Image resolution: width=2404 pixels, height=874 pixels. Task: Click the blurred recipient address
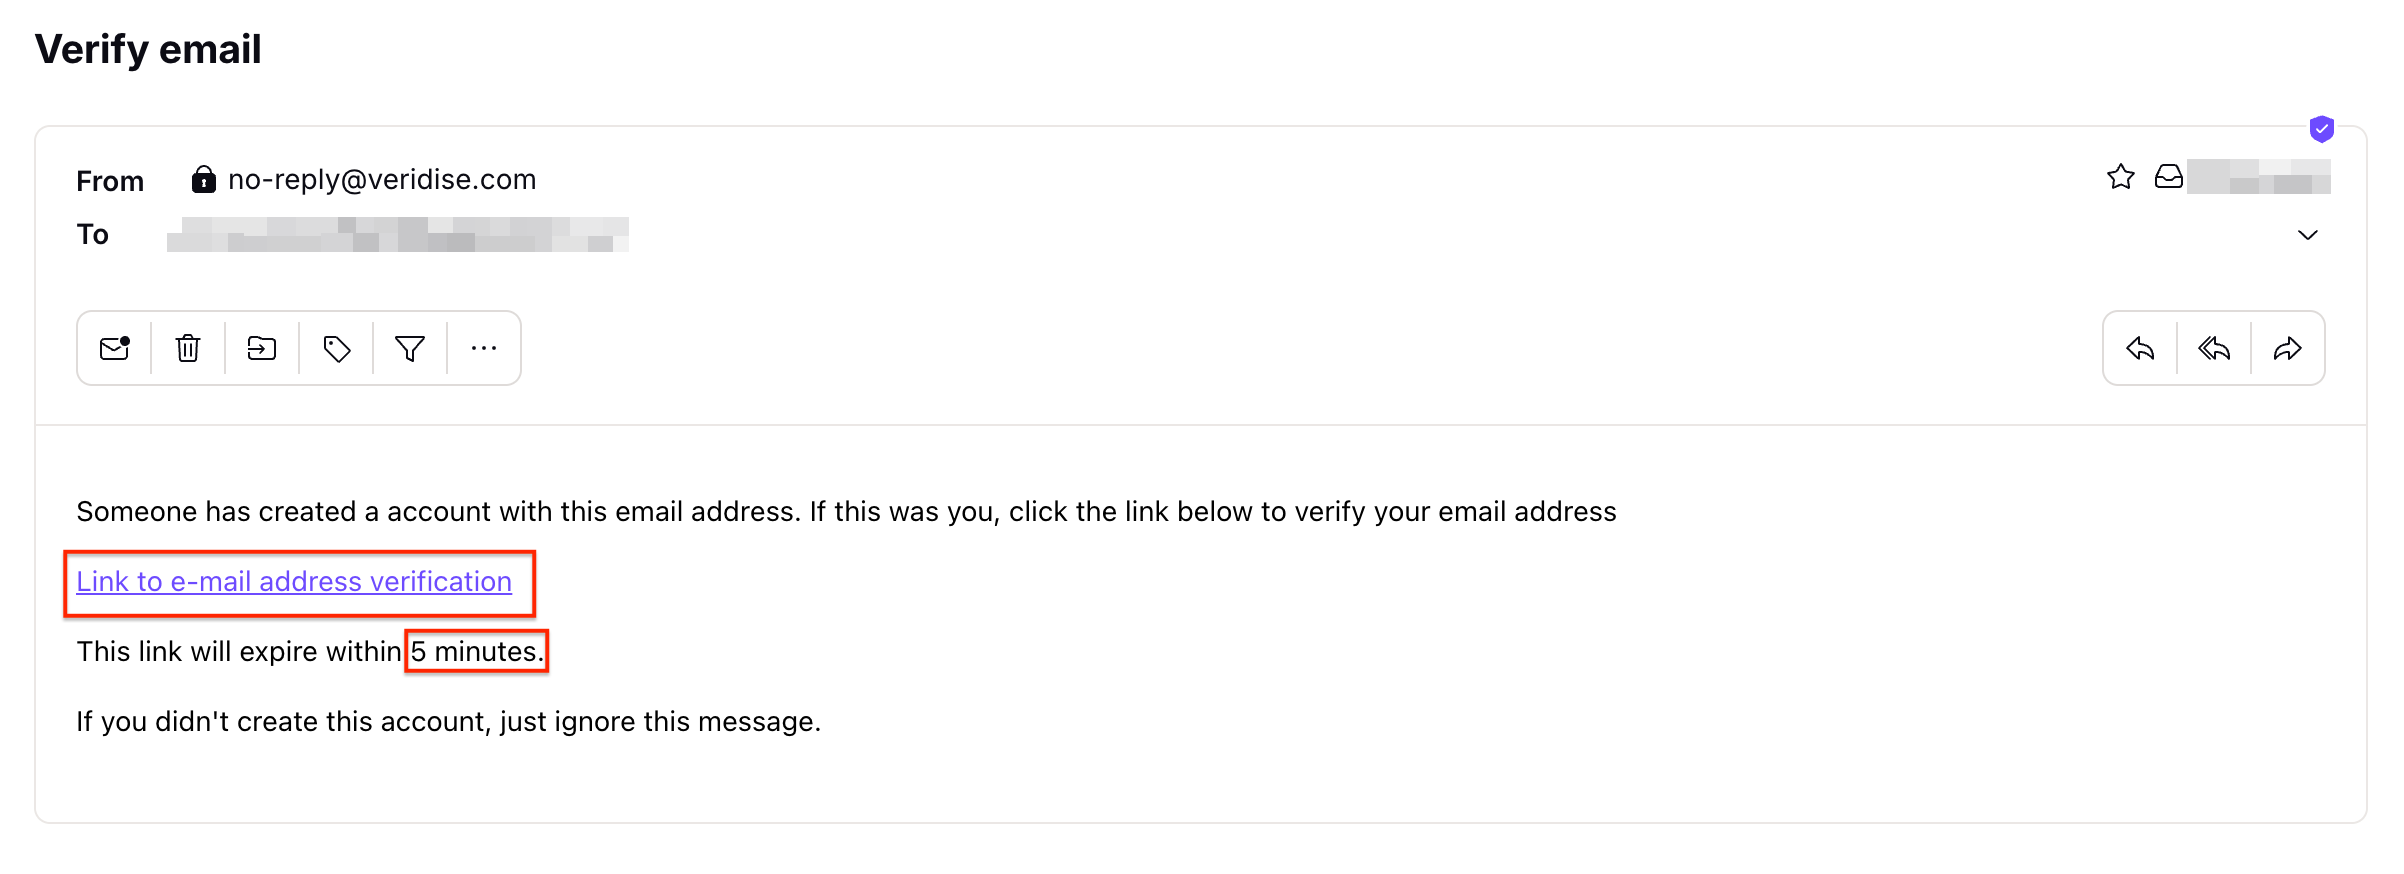point(398,235)
